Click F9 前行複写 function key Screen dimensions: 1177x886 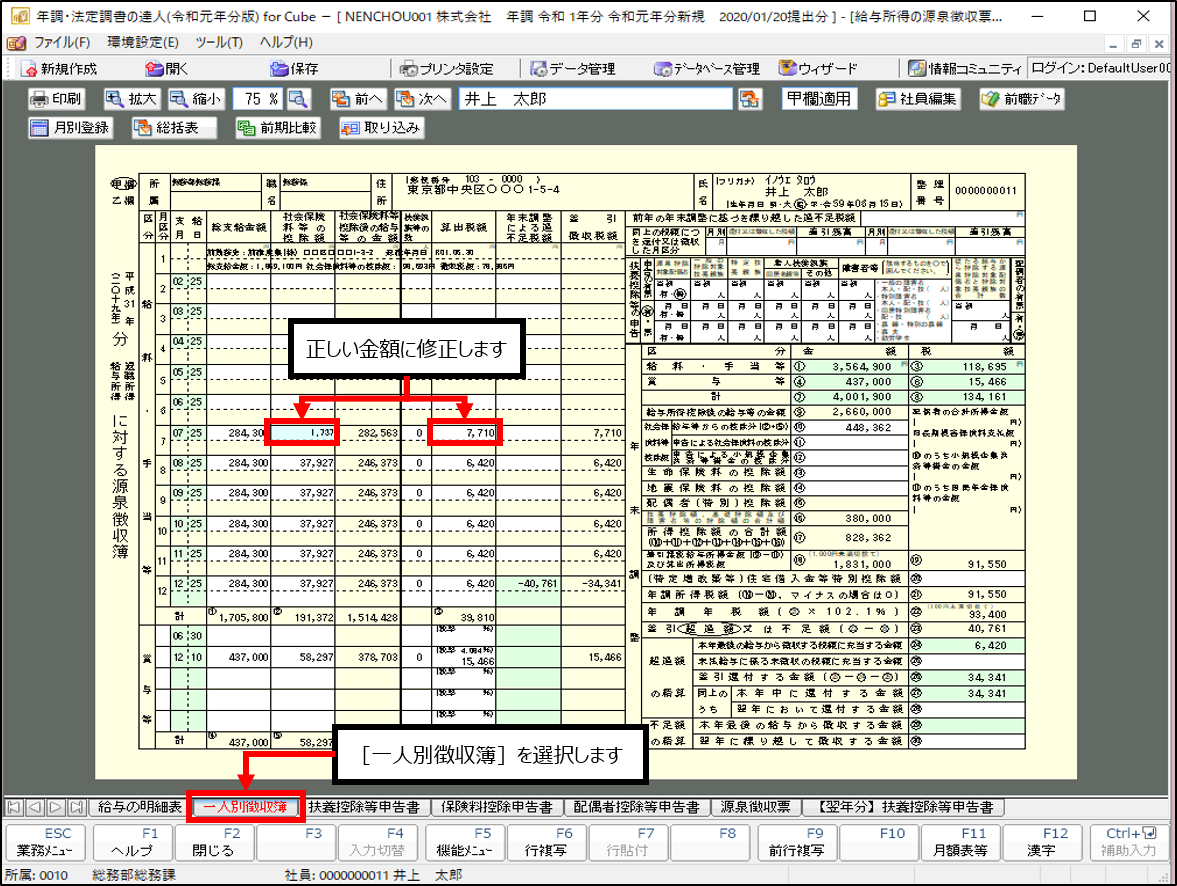pos(797,842)
